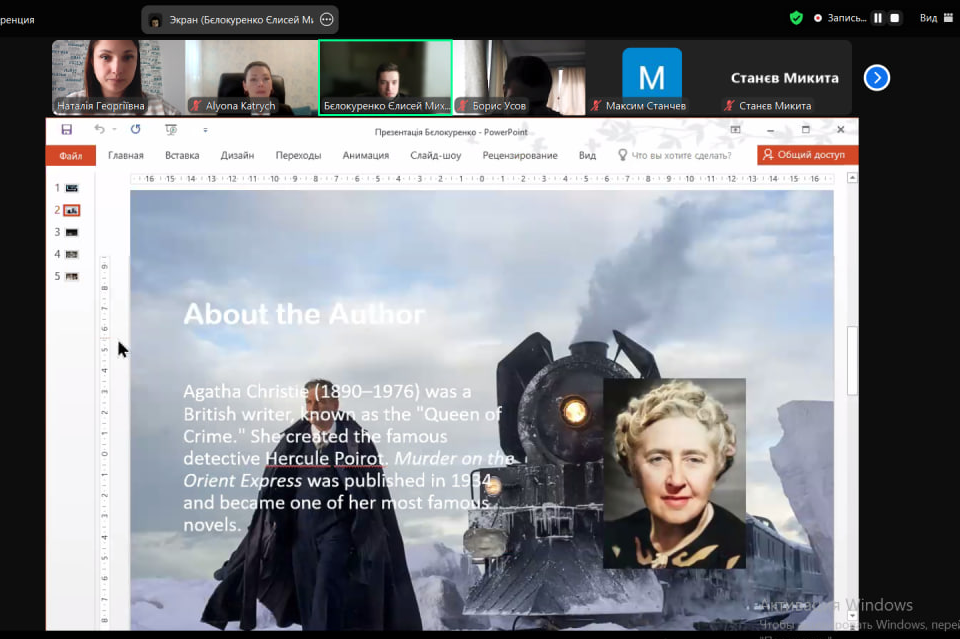Click the shared screen label 'Экран (Бєлокуренко...'

[241, 20]
